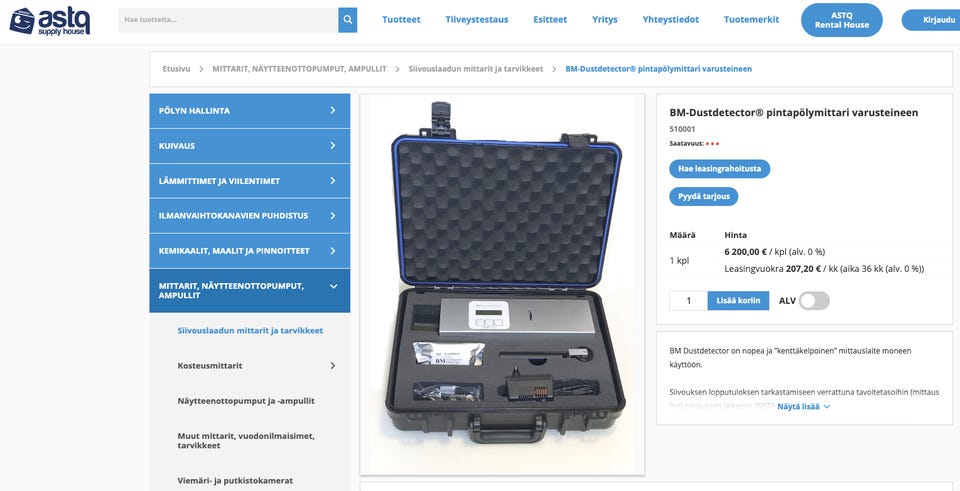Screen dimensions: 960x491
Task: Open Pölyn hallinta category
Action: click(250, 111)
